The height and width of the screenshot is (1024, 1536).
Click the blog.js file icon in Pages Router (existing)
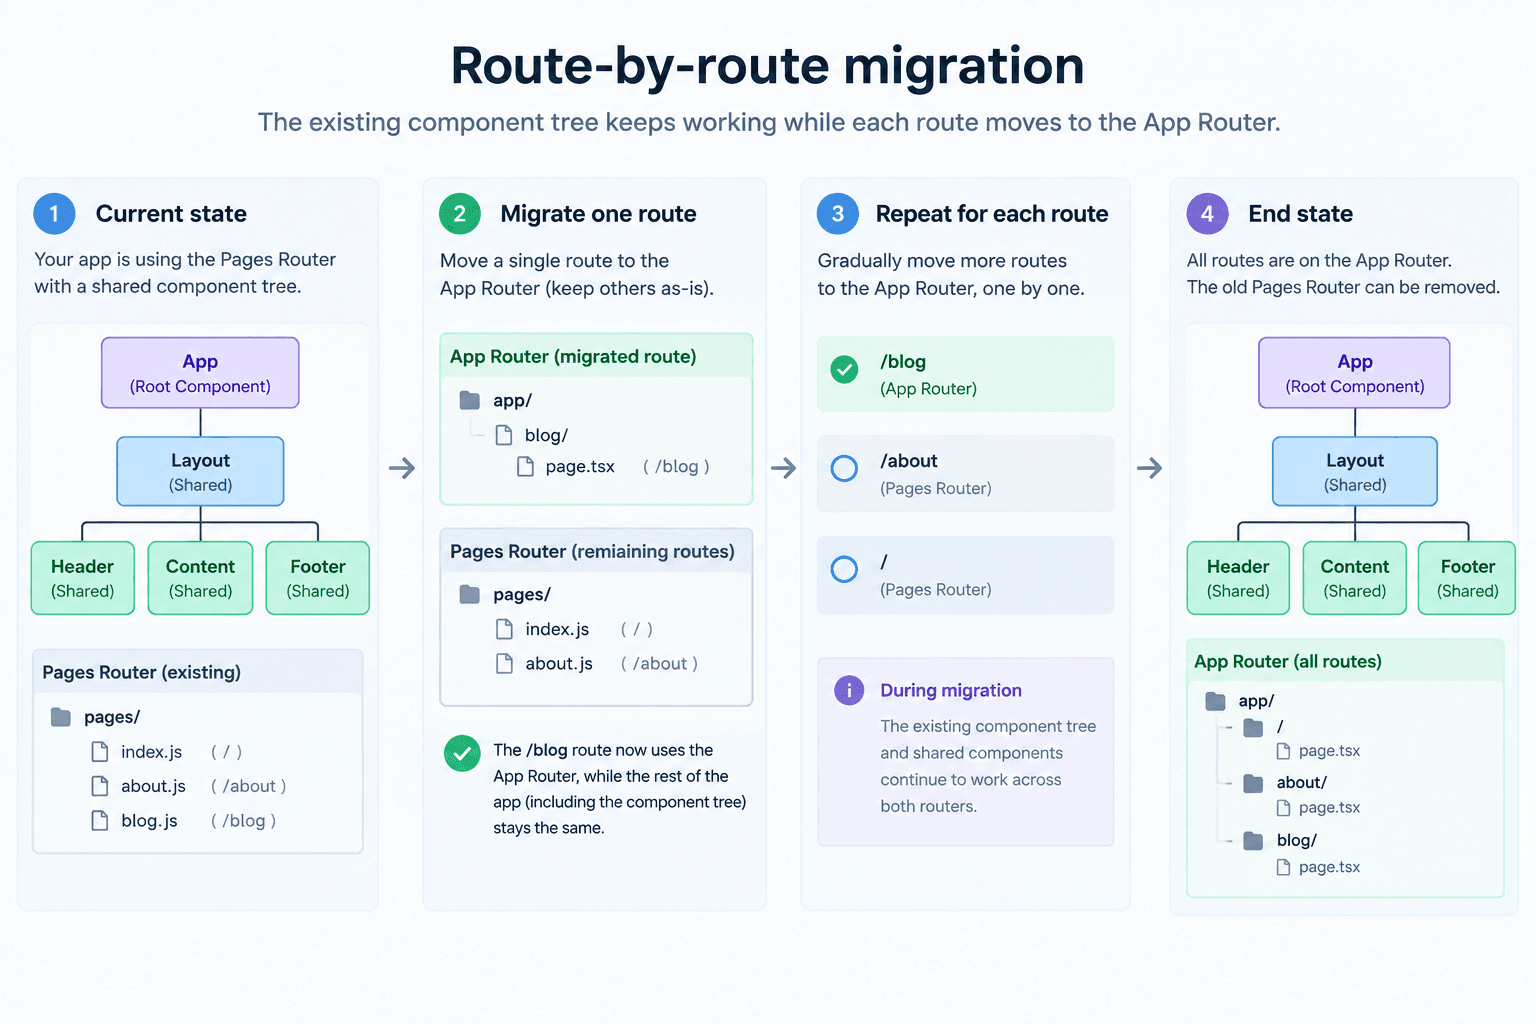(100, 821)
